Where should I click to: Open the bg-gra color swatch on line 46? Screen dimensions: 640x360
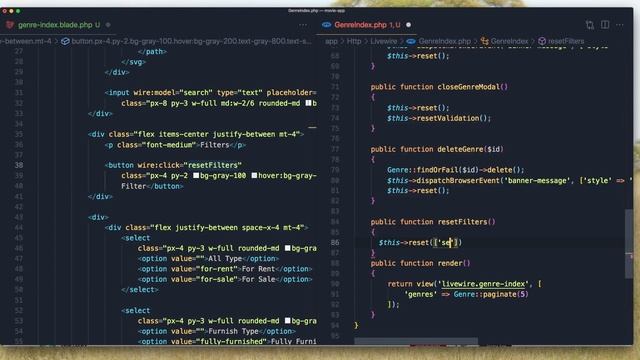pyautogui.click(x=288, y=248)
